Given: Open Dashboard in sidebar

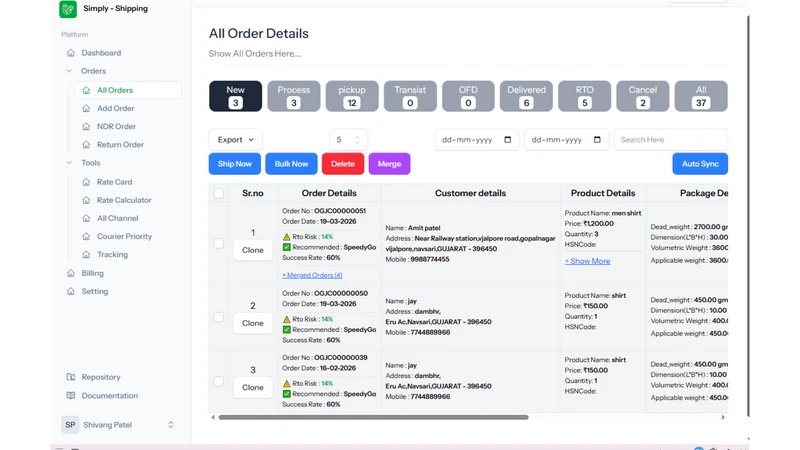Looking at the screenshot, I should pos(101,53).
